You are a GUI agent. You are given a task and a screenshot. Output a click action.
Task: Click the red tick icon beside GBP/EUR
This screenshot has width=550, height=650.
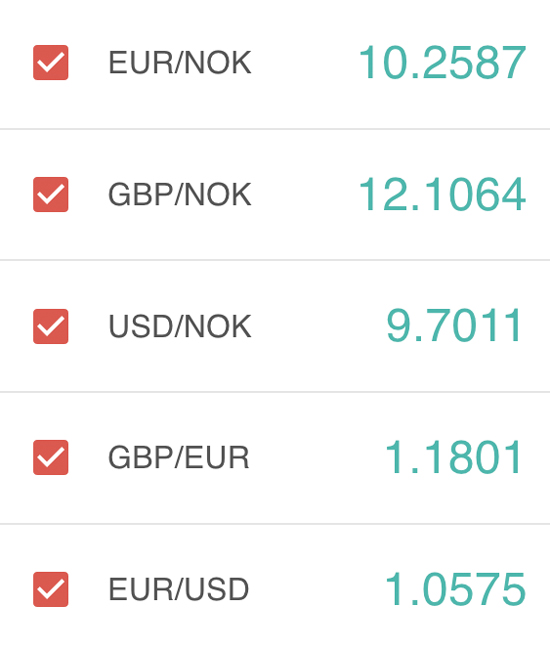pos(51,457)
